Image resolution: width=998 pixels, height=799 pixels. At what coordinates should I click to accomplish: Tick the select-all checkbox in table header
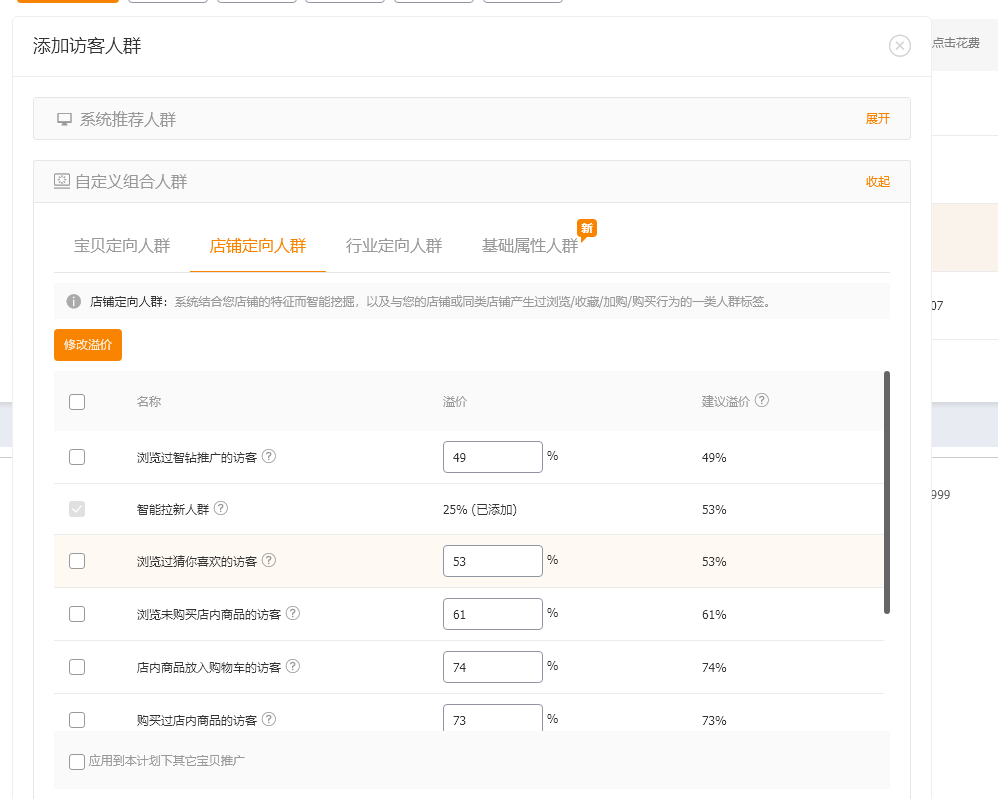[x=77, y=402]
